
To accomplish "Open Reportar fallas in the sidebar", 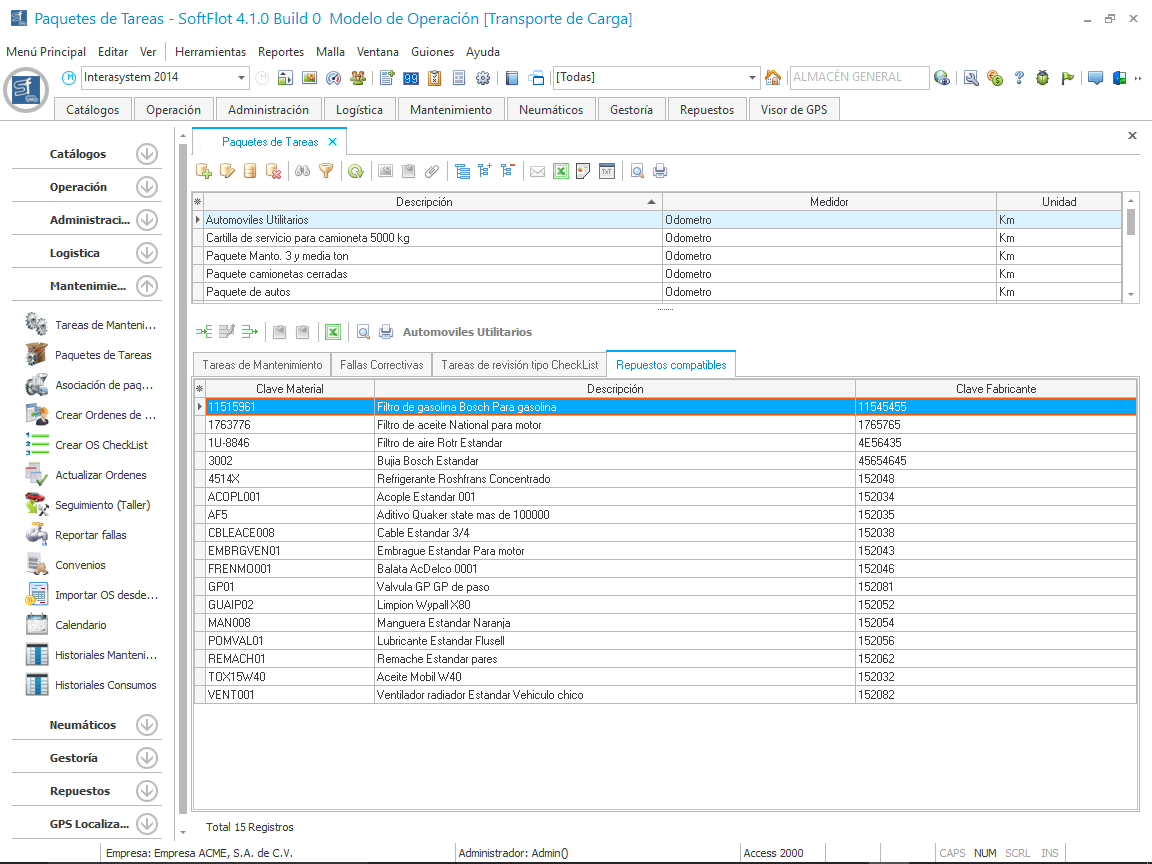I will coord(91,535).
